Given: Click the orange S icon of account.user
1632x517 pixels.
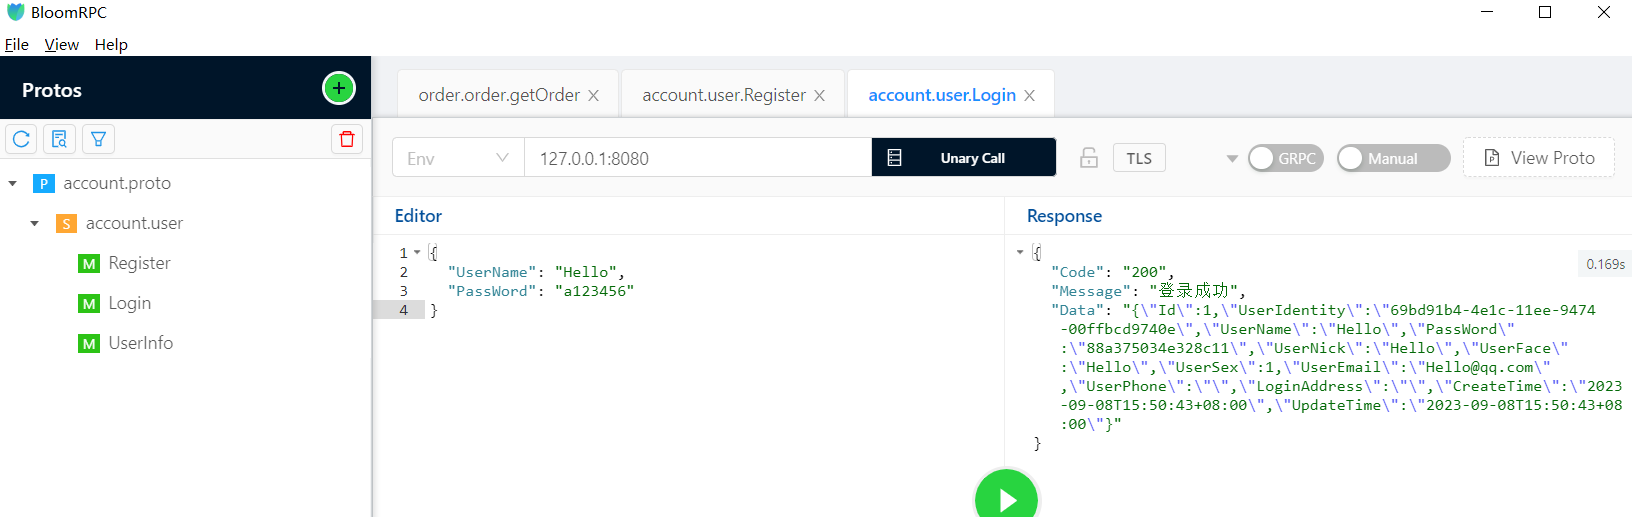Looking at the screenshot, I should [66, 223].
